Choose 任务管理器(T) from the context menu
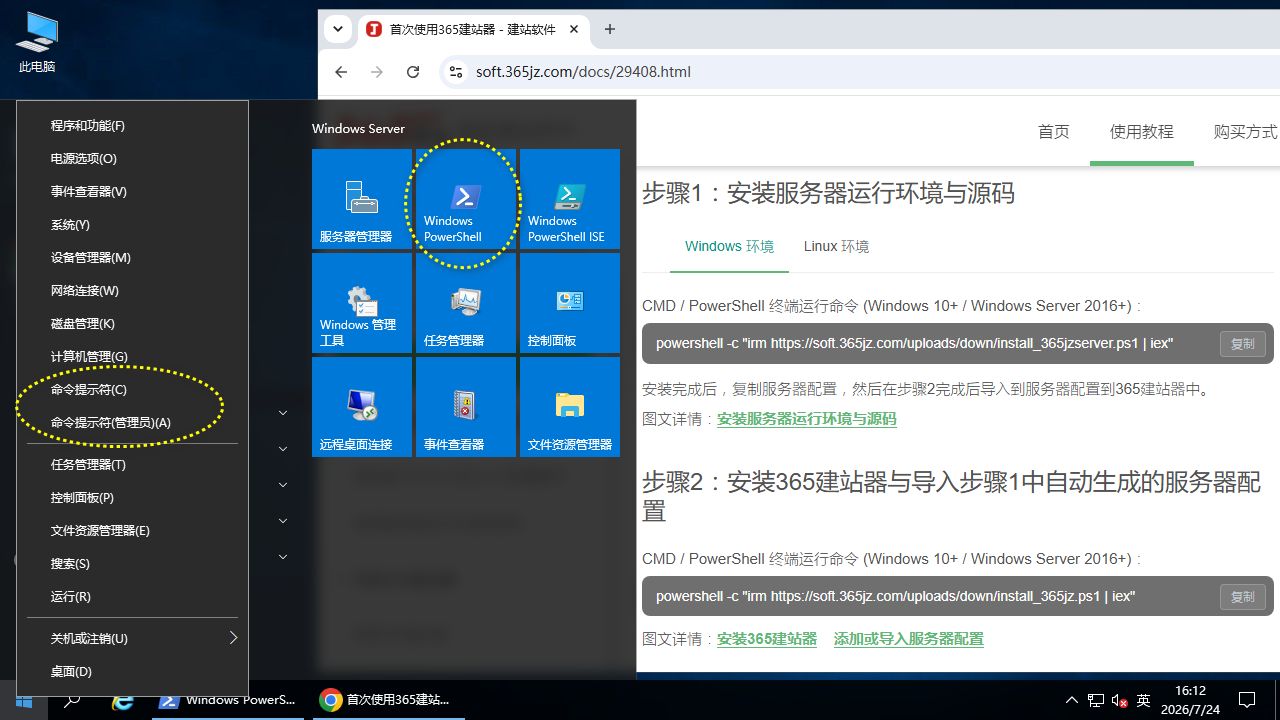The image size is (1280, 720). point(132,464)
